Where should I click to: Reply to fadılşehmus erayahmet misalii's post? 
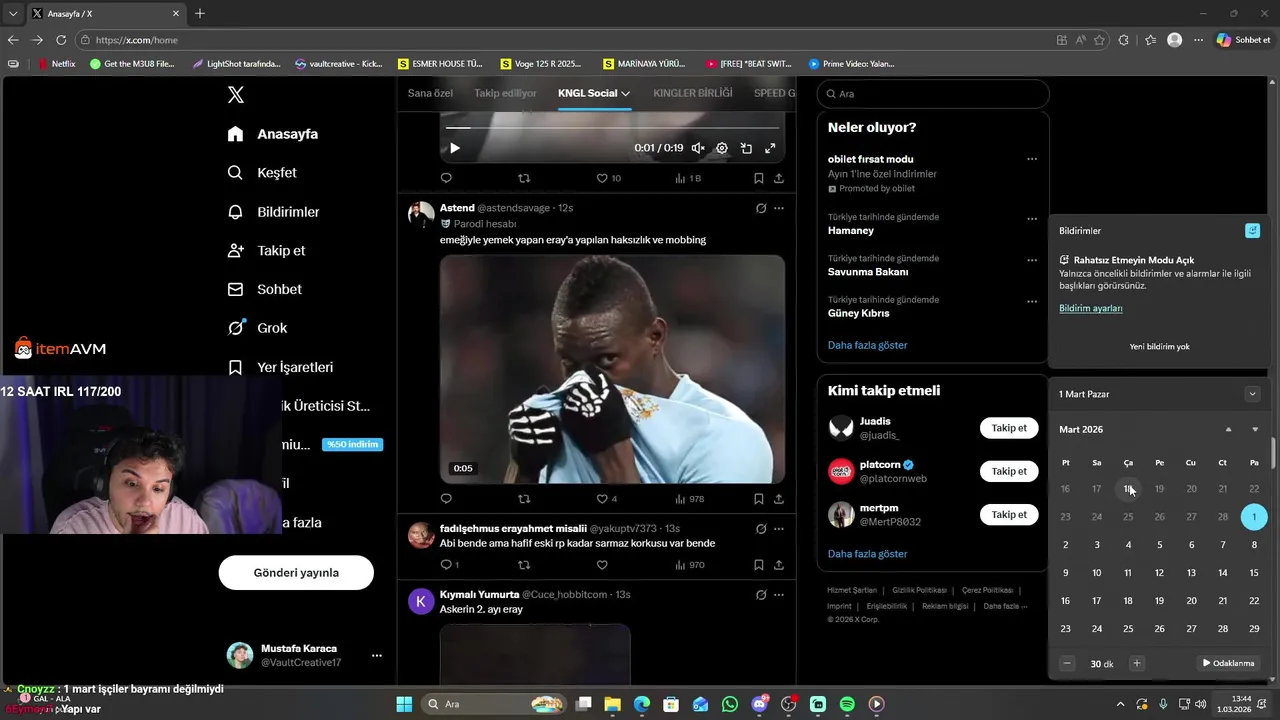(450, 565)
